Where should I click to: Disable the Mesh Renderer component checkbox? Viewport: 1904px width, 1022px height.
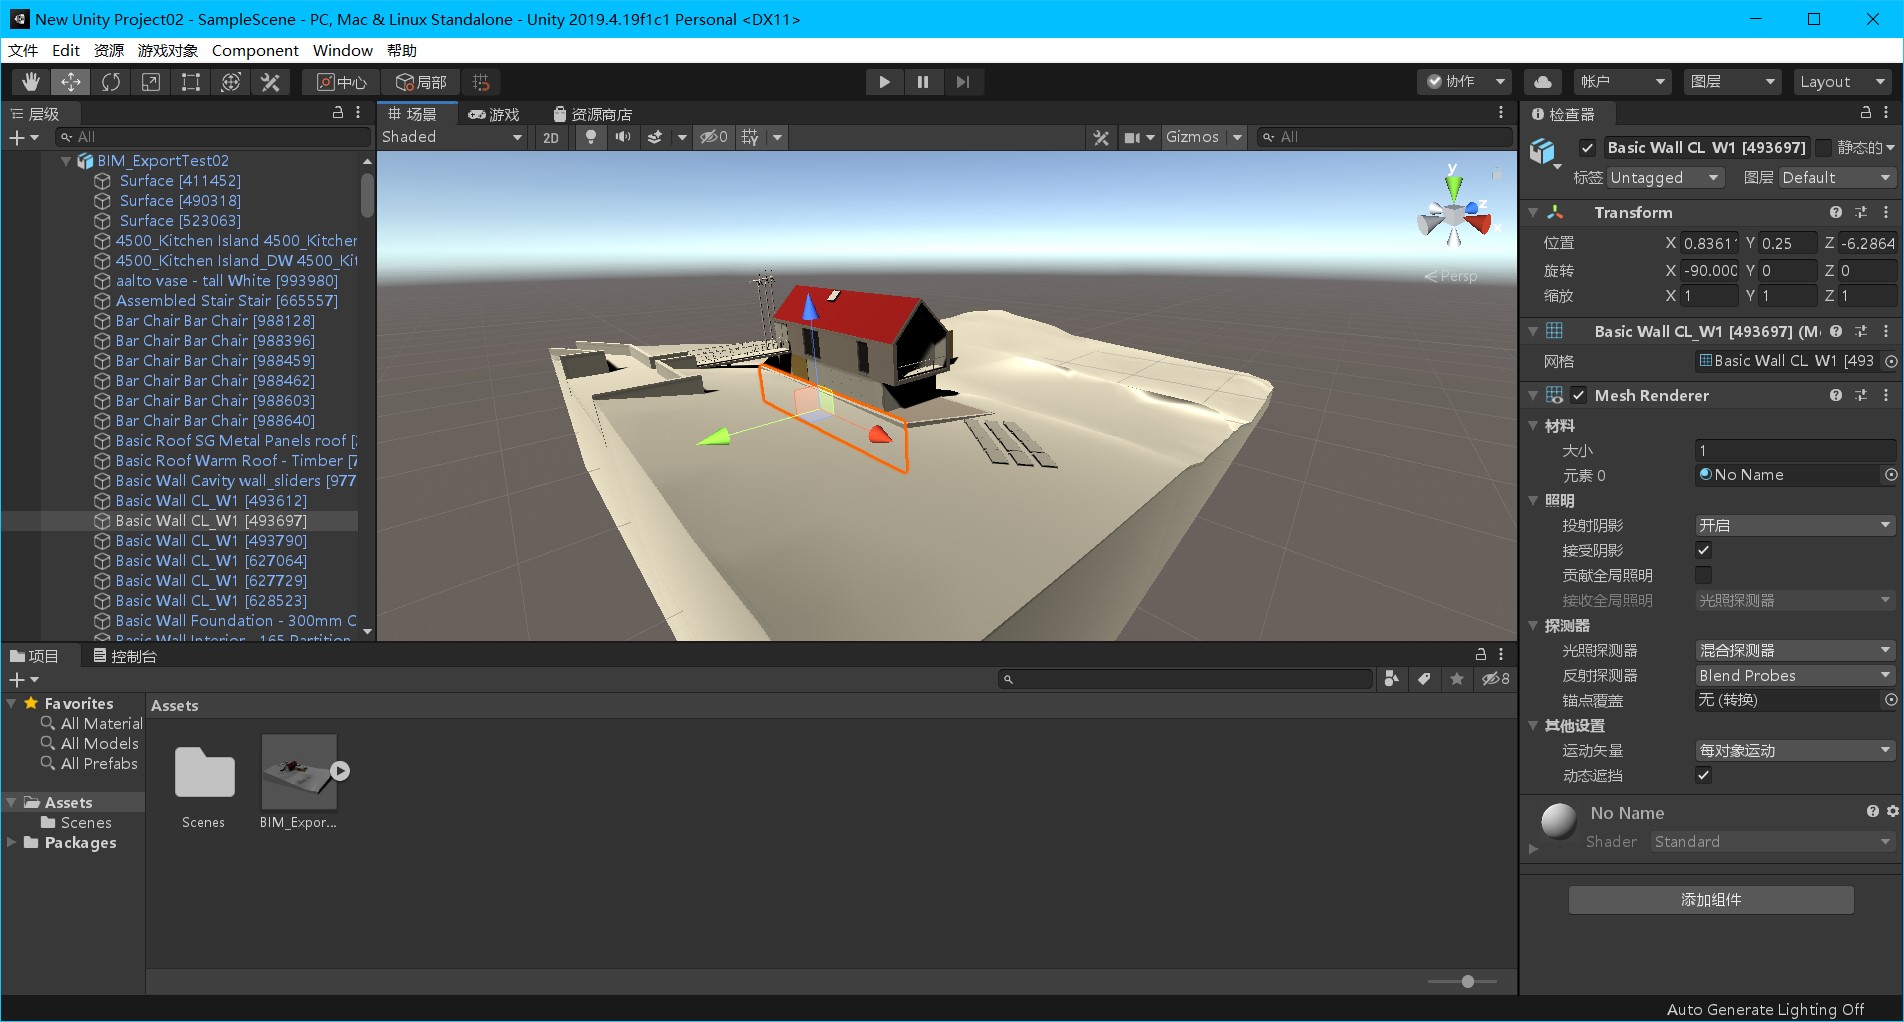tap(1580, 395)
